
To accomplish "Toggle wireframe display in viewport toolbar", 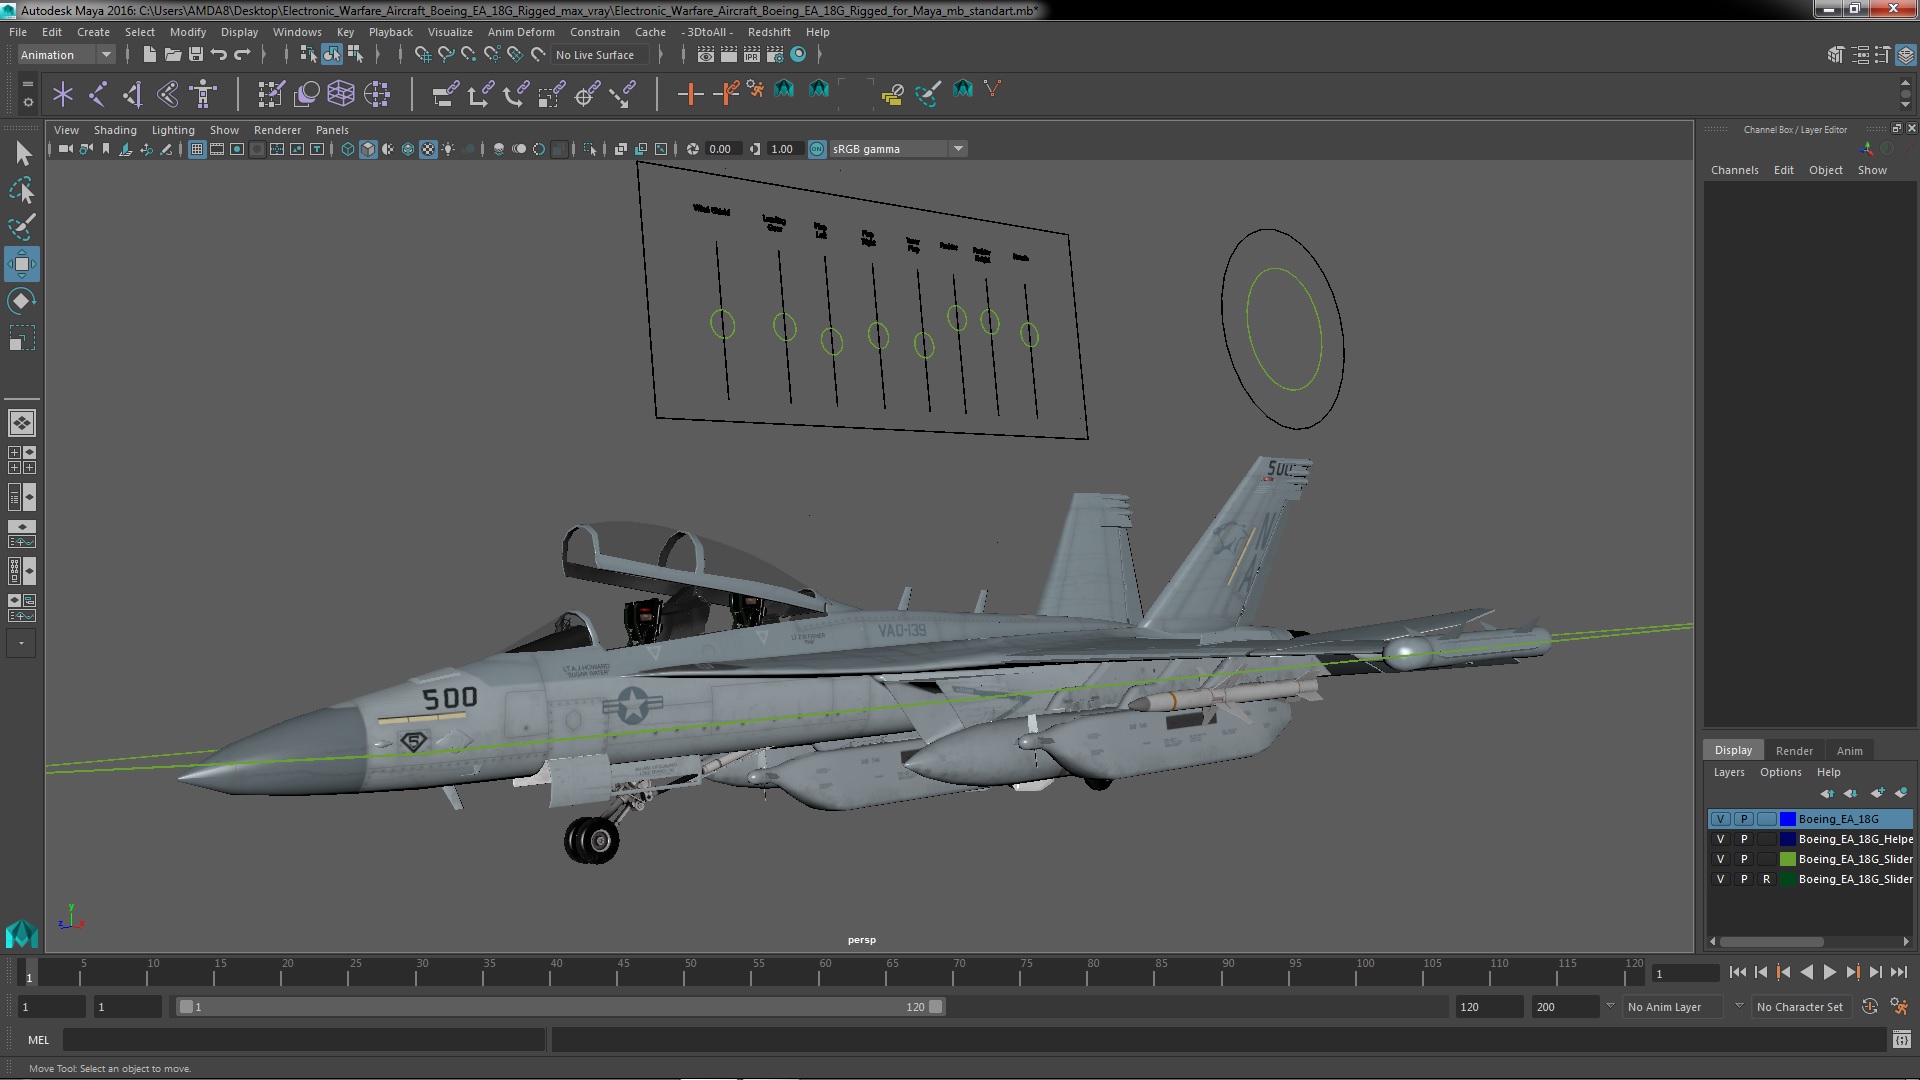I will 348,149.
